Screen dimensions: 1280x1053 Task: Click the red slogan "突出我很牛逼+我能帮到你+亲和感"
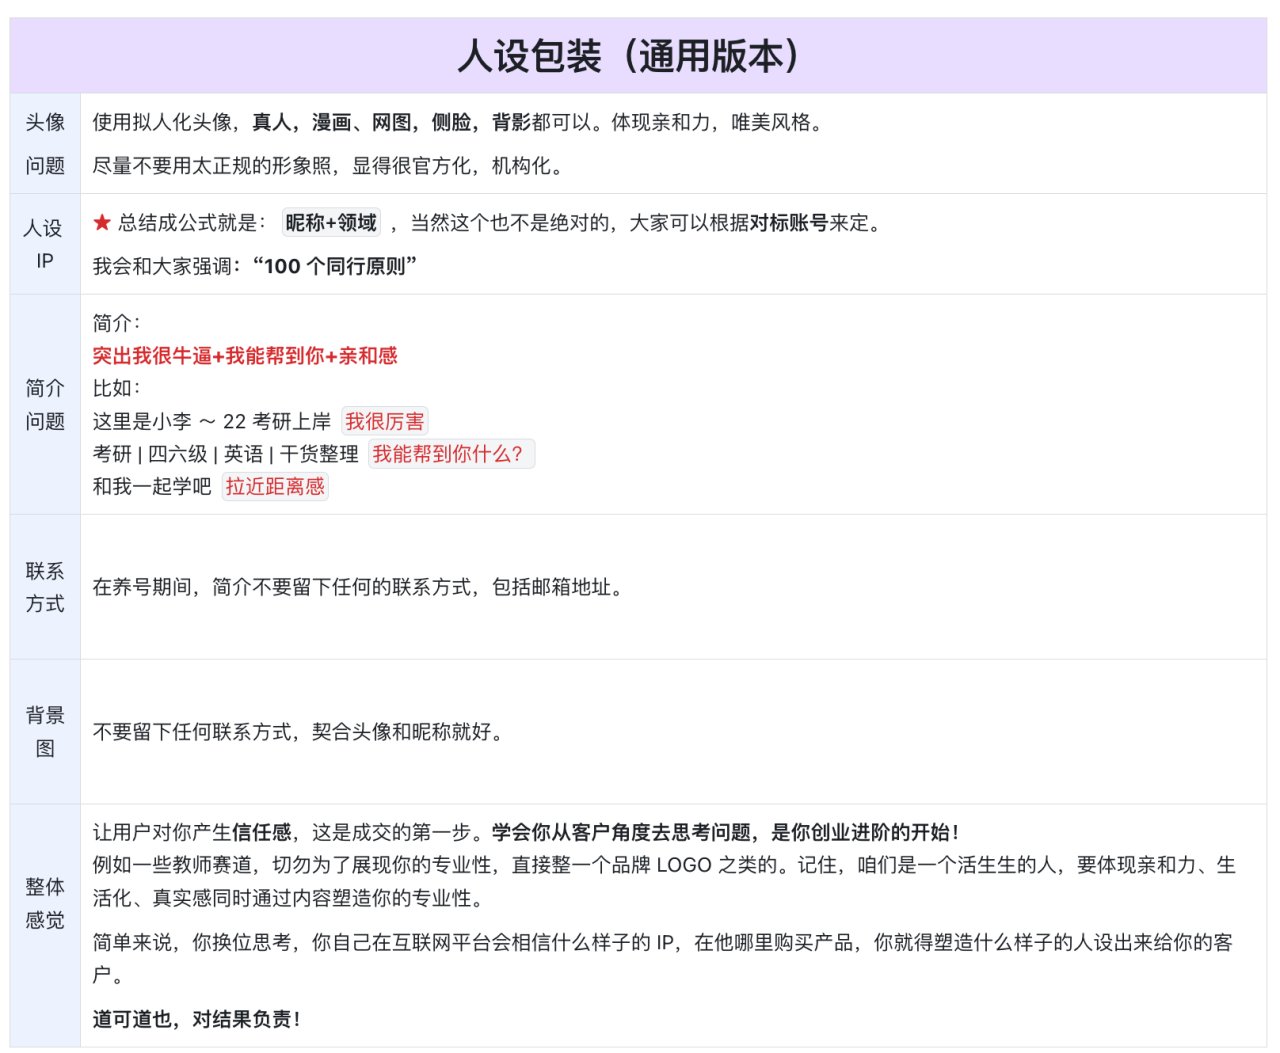pos(243,356)
